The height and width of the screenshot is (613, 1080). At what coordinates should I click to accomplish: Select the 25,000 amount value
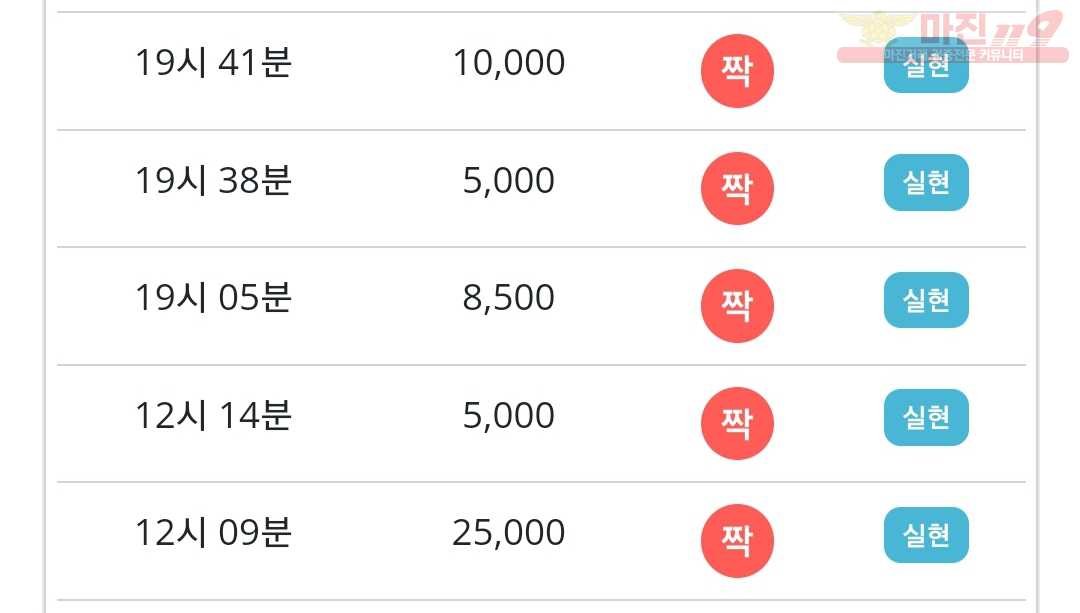tap(509, 534)
